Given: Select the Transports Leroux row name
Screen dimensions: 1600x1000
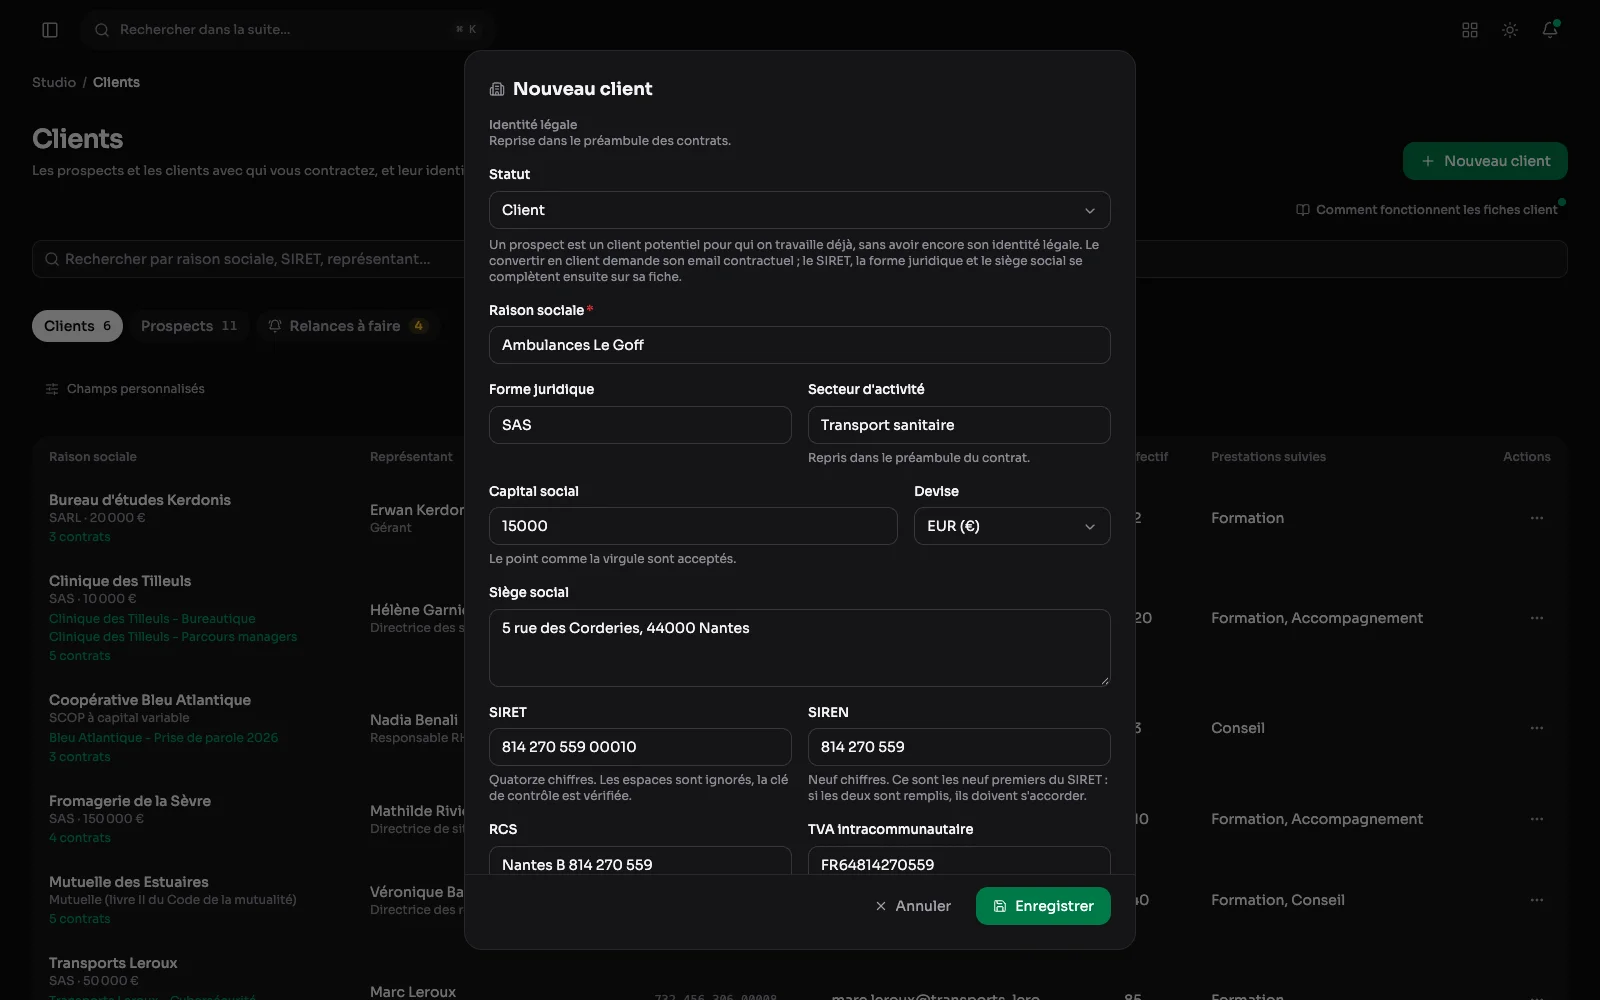Looking at the screenshot, I should click(x=113, y=963).
